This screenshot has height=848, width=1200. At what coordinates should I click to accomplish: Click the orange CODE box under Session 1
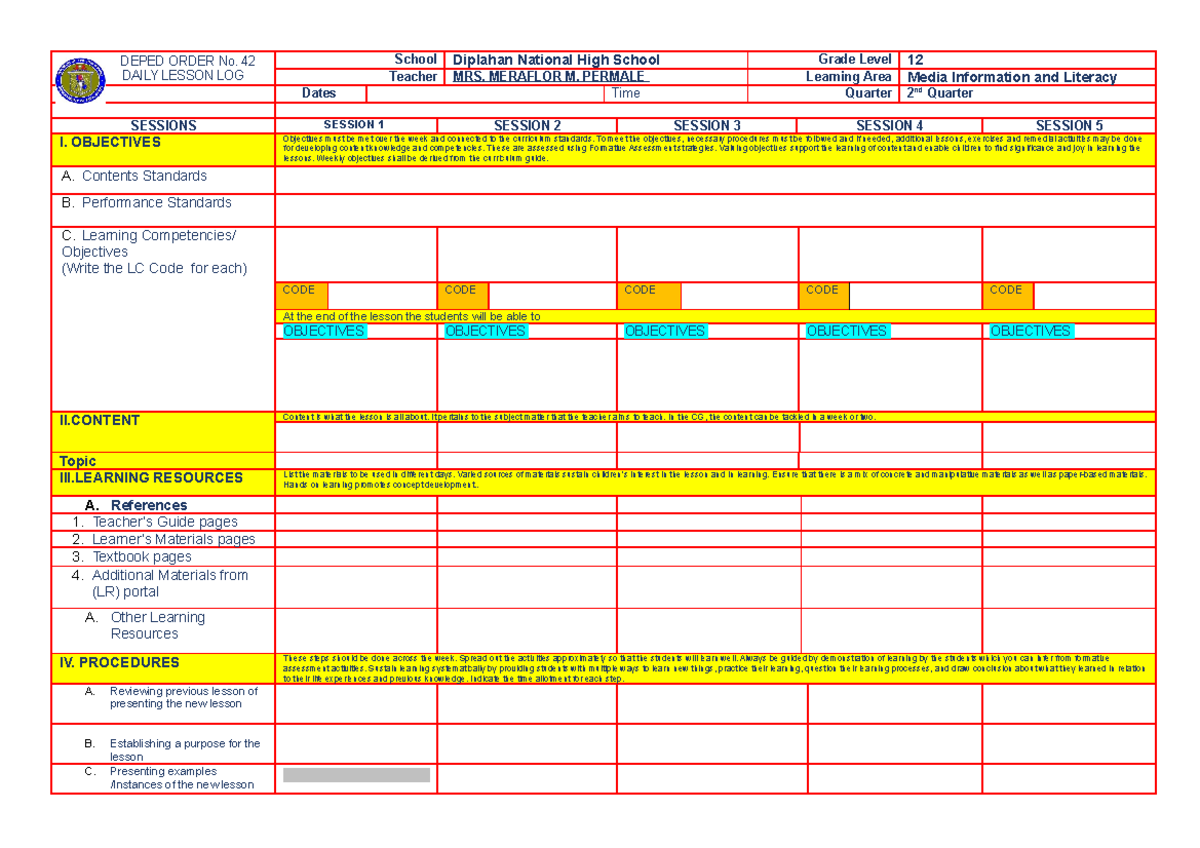click(x=300, y=294)
